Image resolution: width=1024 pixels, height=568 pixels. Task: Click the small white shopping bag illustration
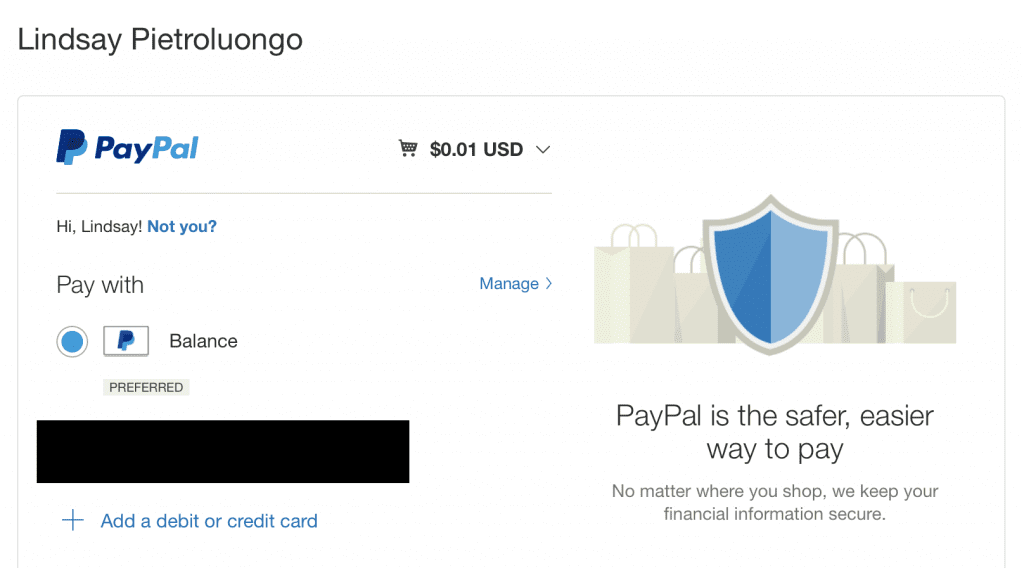[x=921, y=311]
